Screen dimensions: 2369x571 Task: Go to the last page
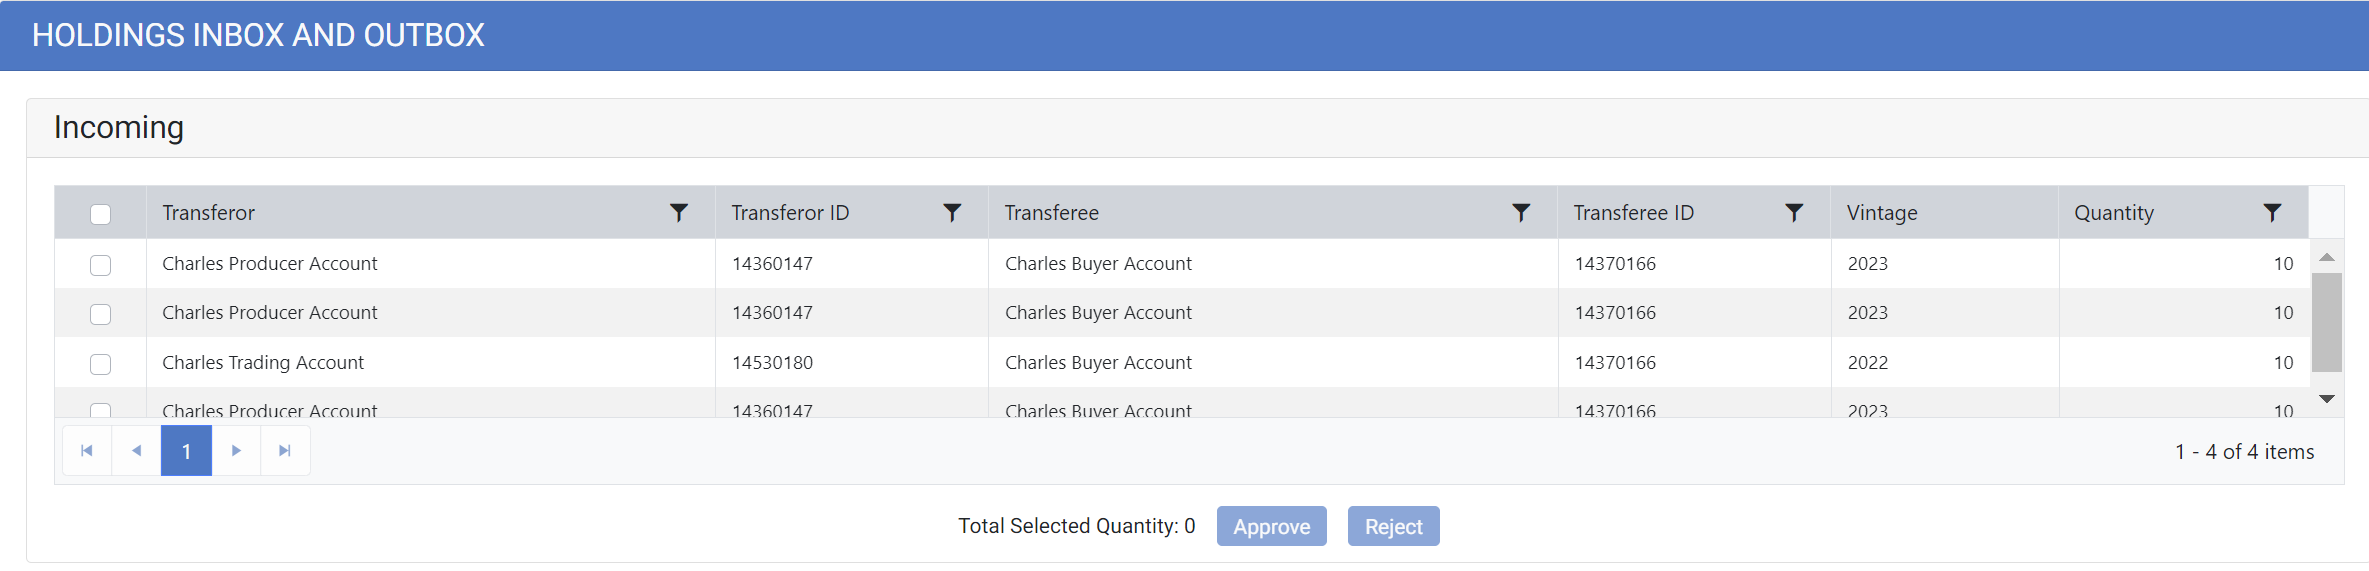pyautogui.click(x=285, y=451)
